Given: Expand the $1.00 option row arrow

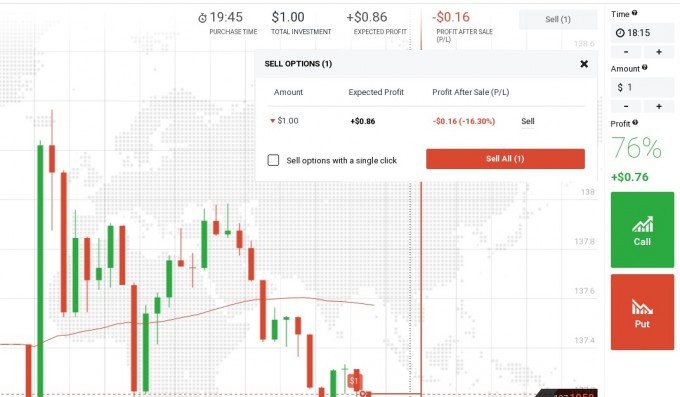Looking at the screenshot, I should coord(272,121).
